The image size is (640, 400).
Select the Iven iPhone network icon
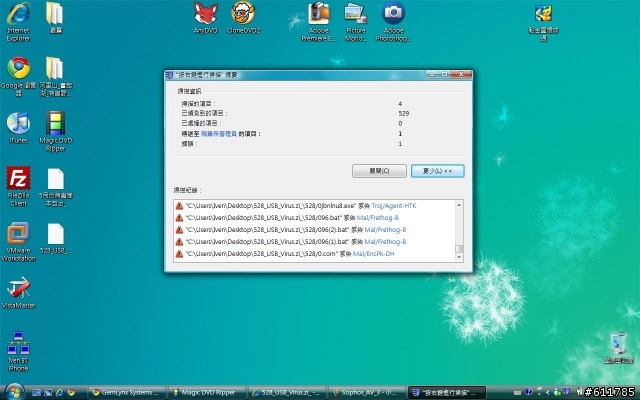[x=18, y=351]
